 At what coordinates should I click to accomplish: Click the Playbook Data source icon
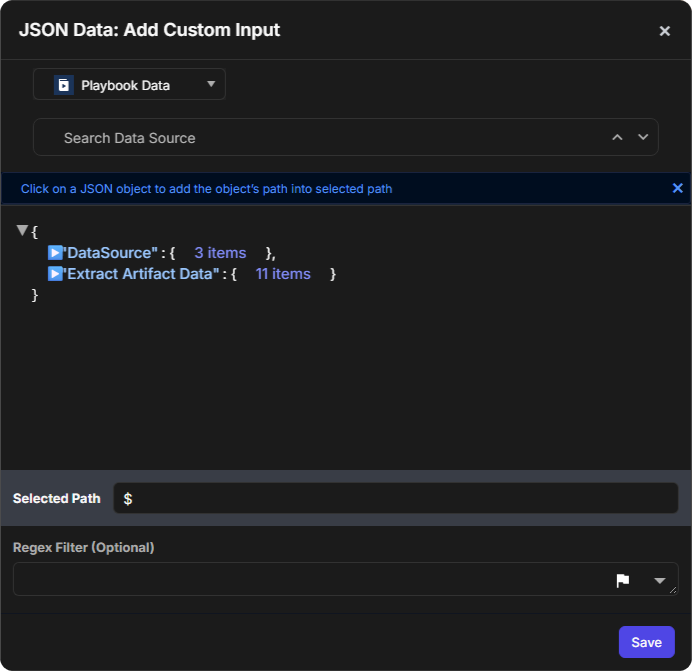click(64, 85)
